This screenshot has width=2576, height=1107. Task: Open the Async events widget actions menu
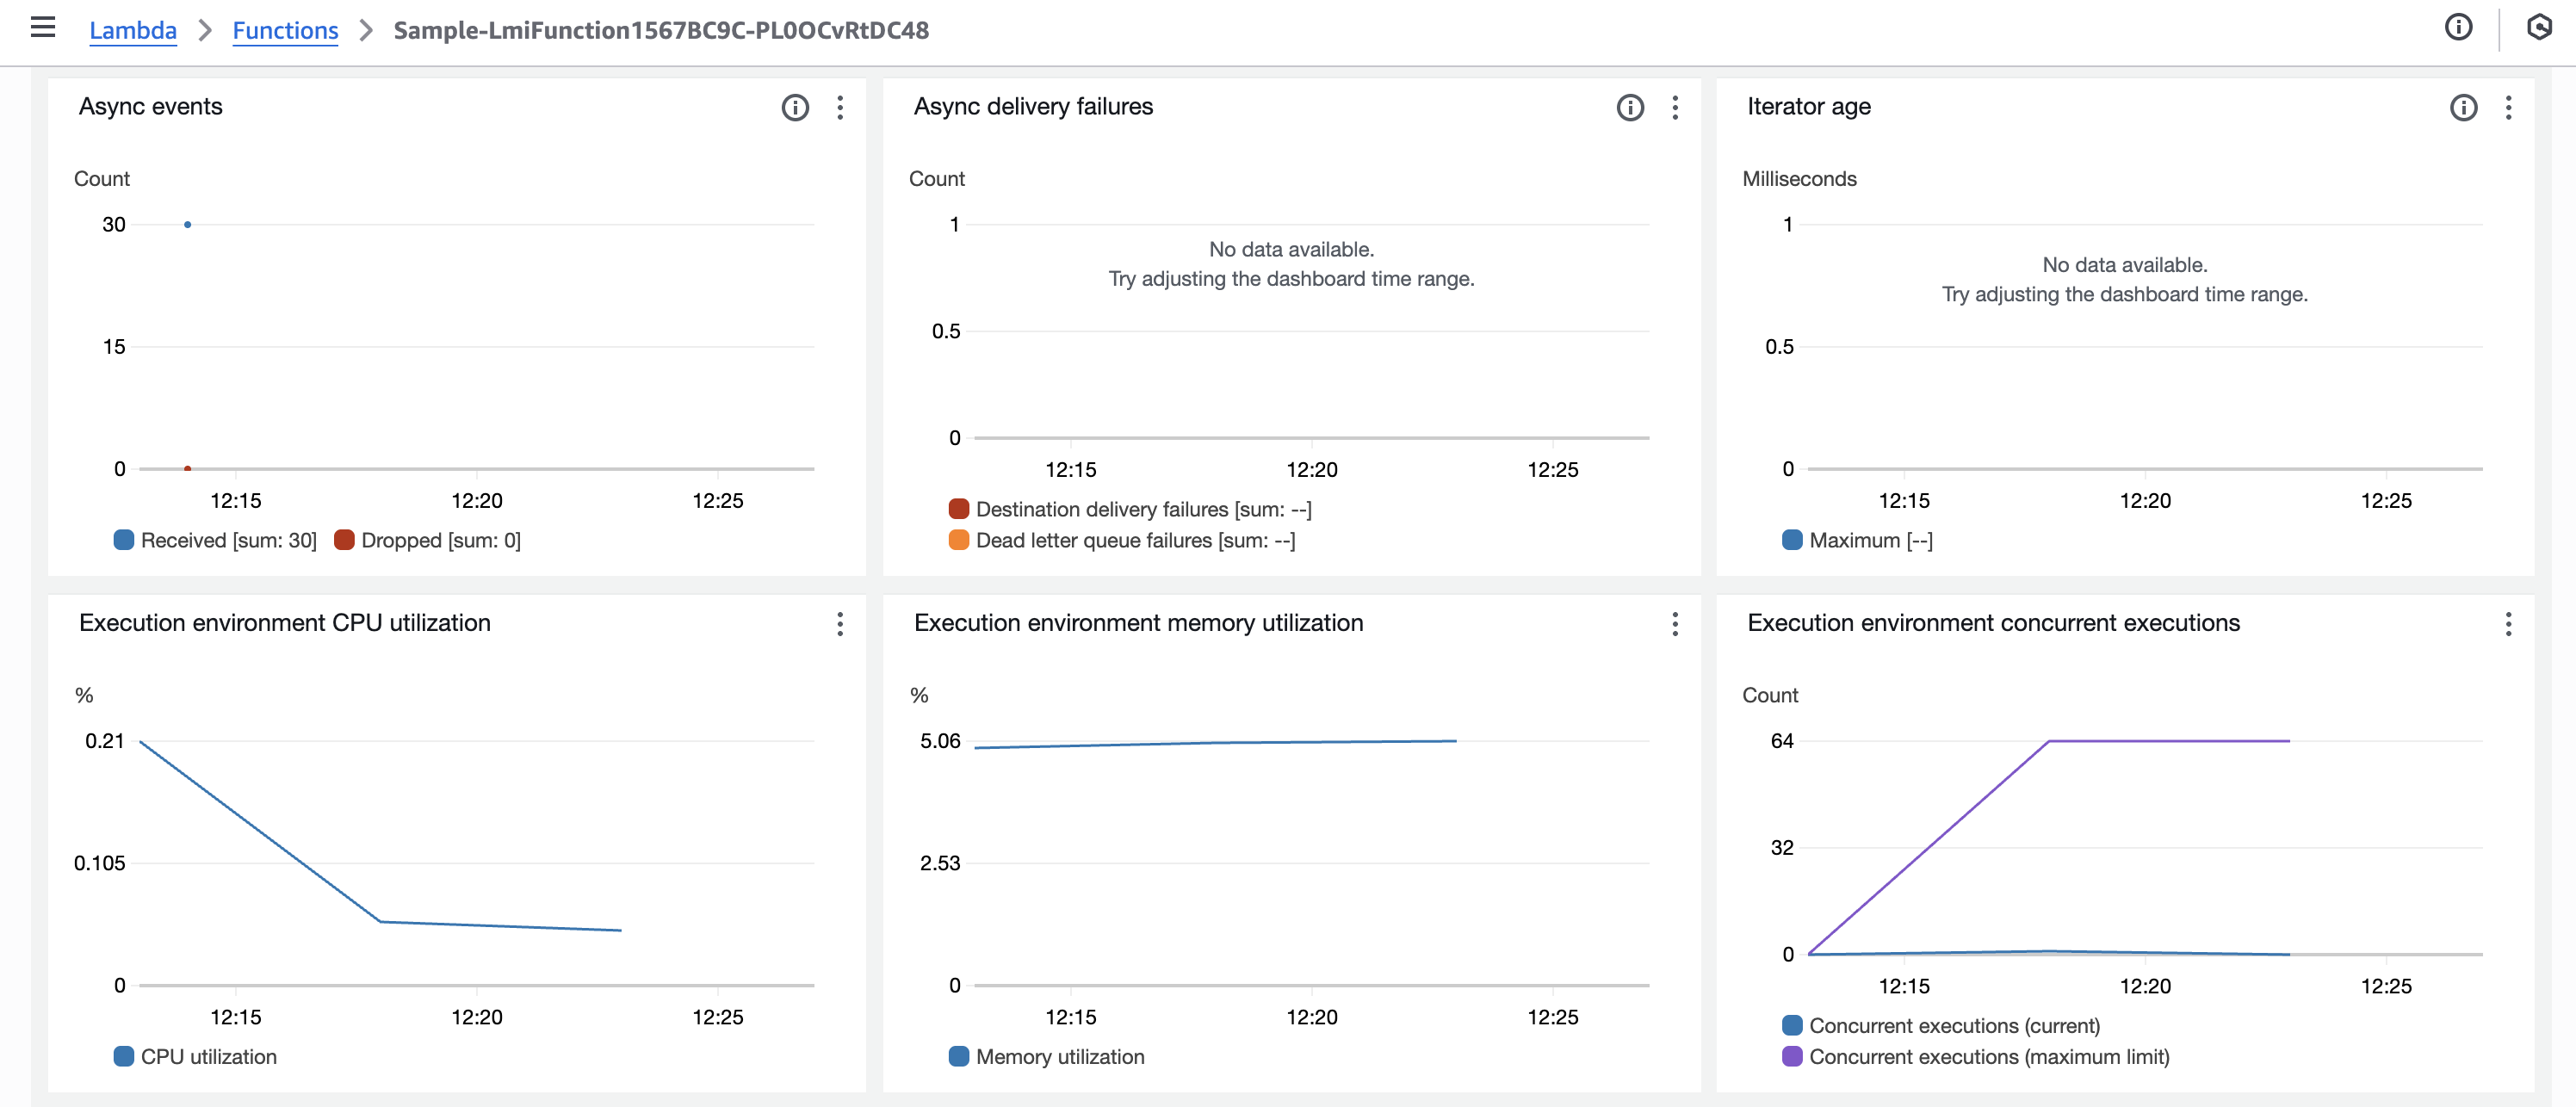pyautogui.click(x=840, y=108)
